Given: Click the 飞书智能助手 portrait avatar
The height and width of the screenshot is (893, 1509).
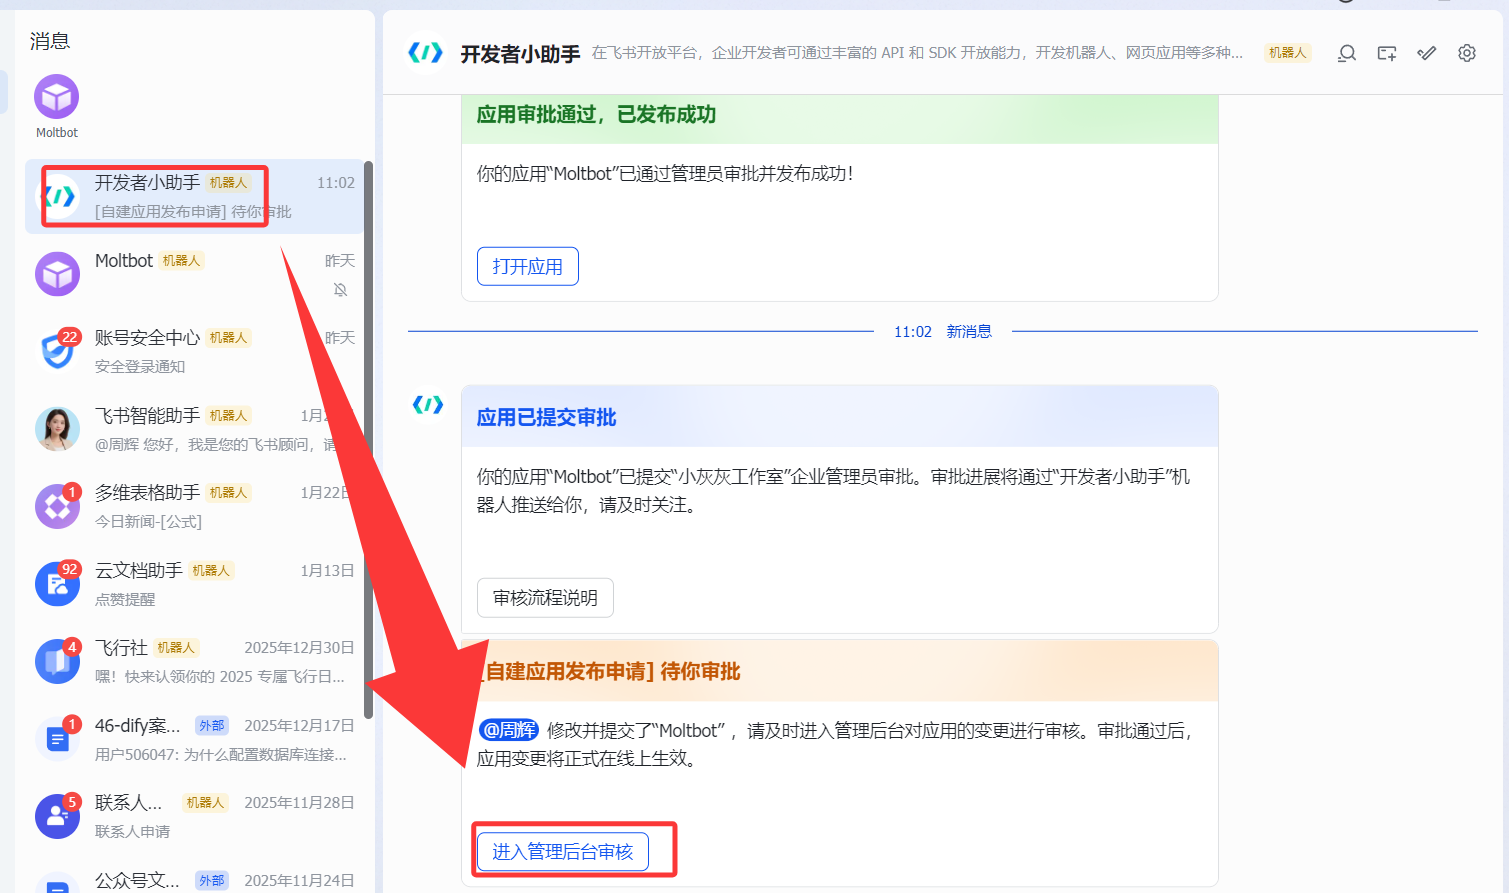Looking at the screenshot, I should coord(57,429).
